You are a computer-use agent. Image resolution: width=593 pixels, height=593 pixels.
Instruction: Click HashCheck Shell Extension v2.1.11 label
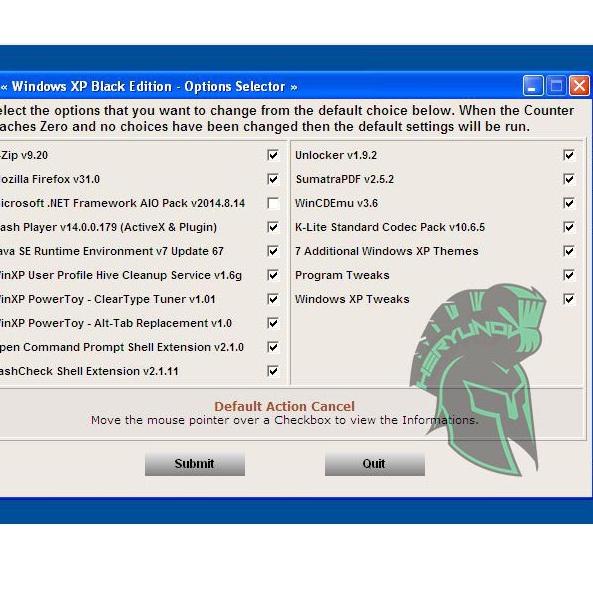coord(89,371)
